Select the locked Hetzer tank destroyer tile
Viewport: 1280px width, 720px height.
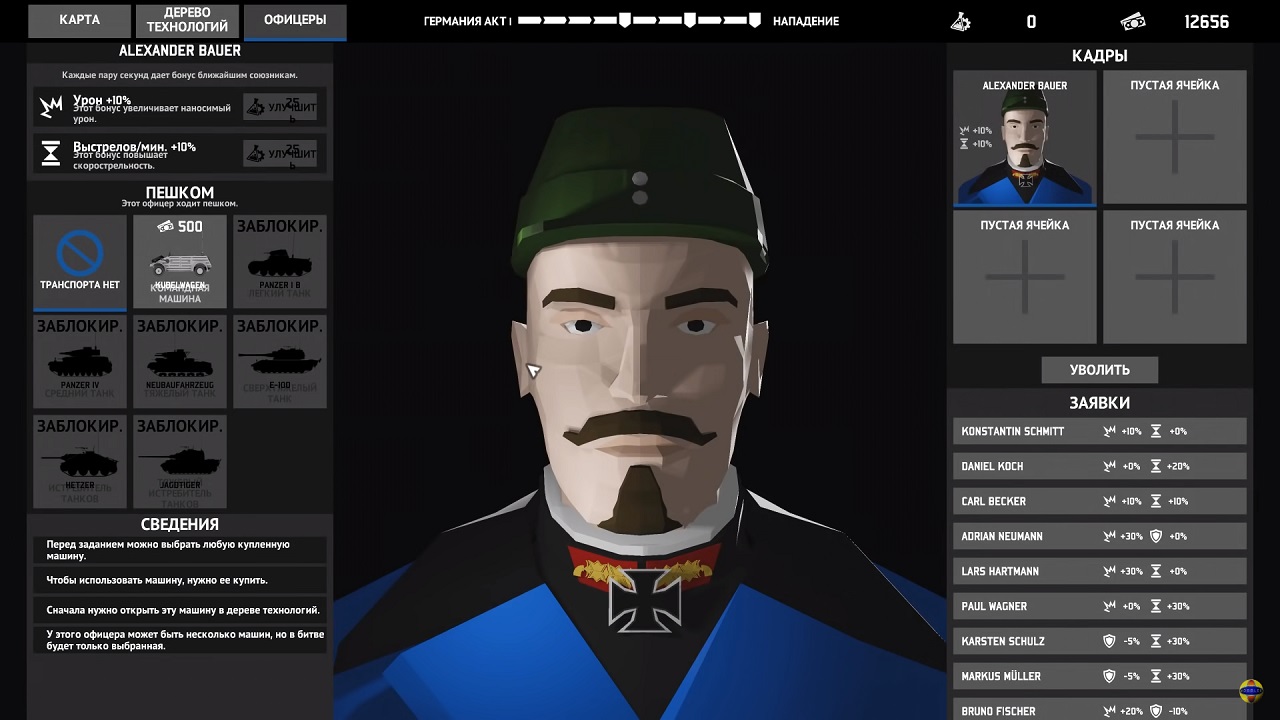click(80, 462)
